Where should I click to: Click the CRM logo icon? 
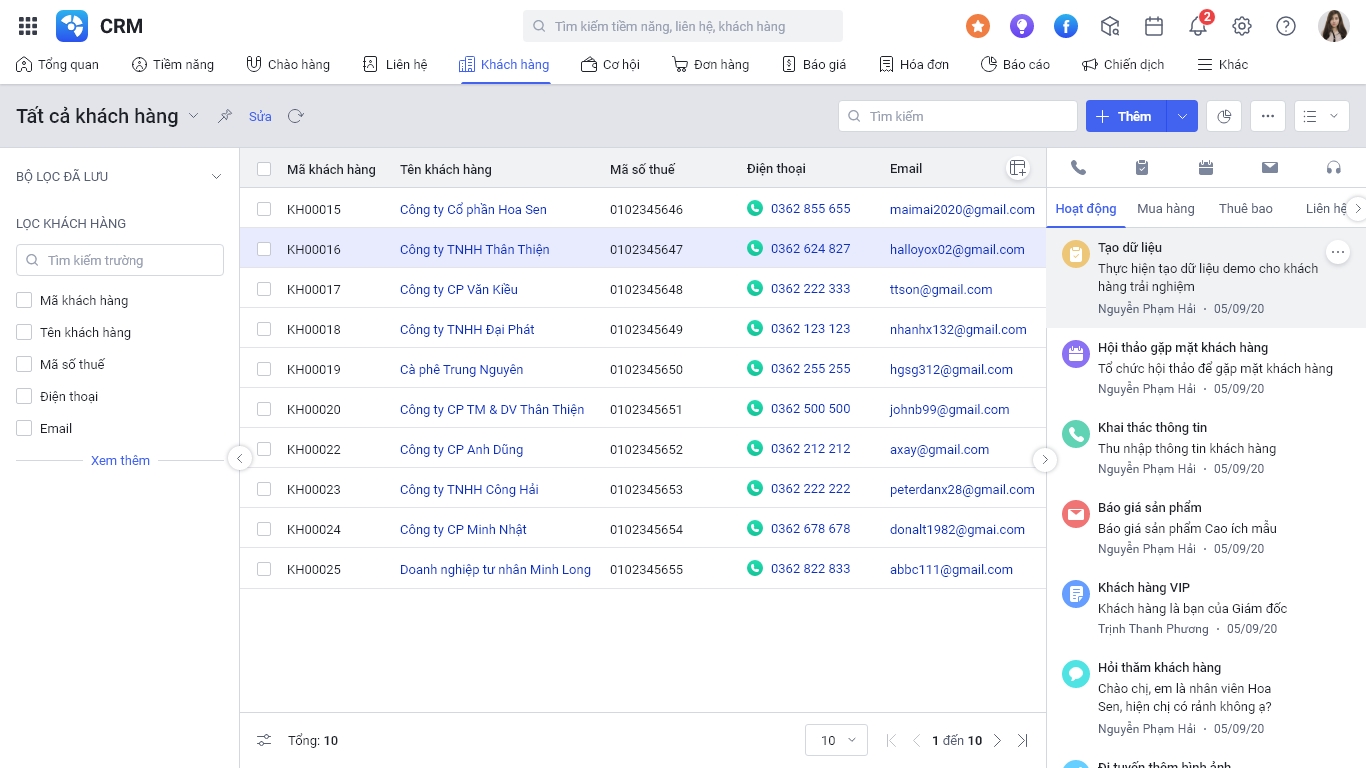coord(72,26)
